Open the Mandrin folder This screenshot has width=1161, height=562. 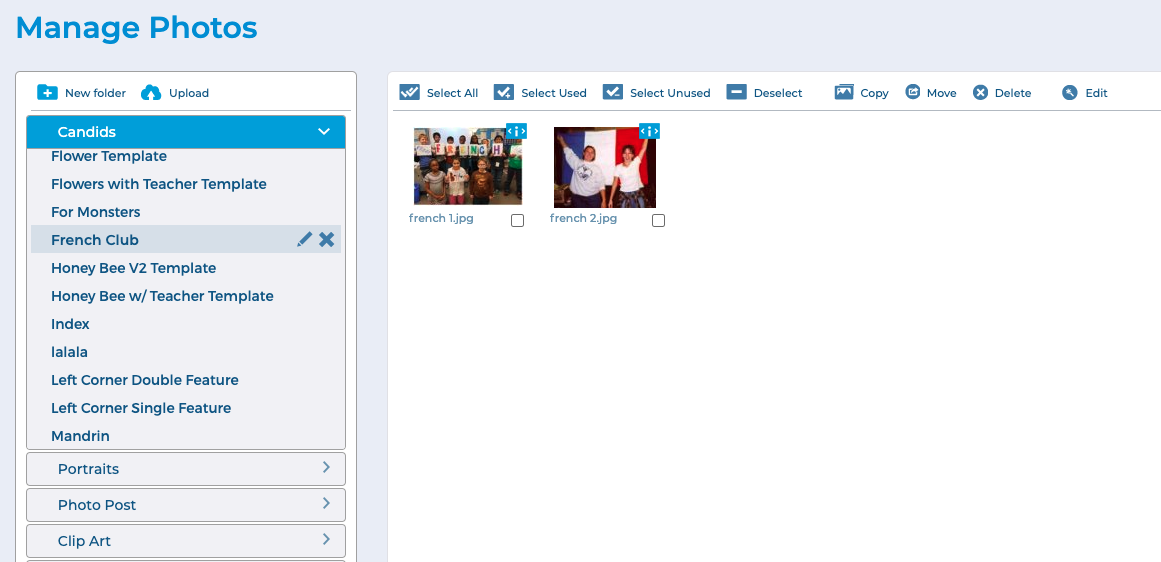tap(80, 436)
